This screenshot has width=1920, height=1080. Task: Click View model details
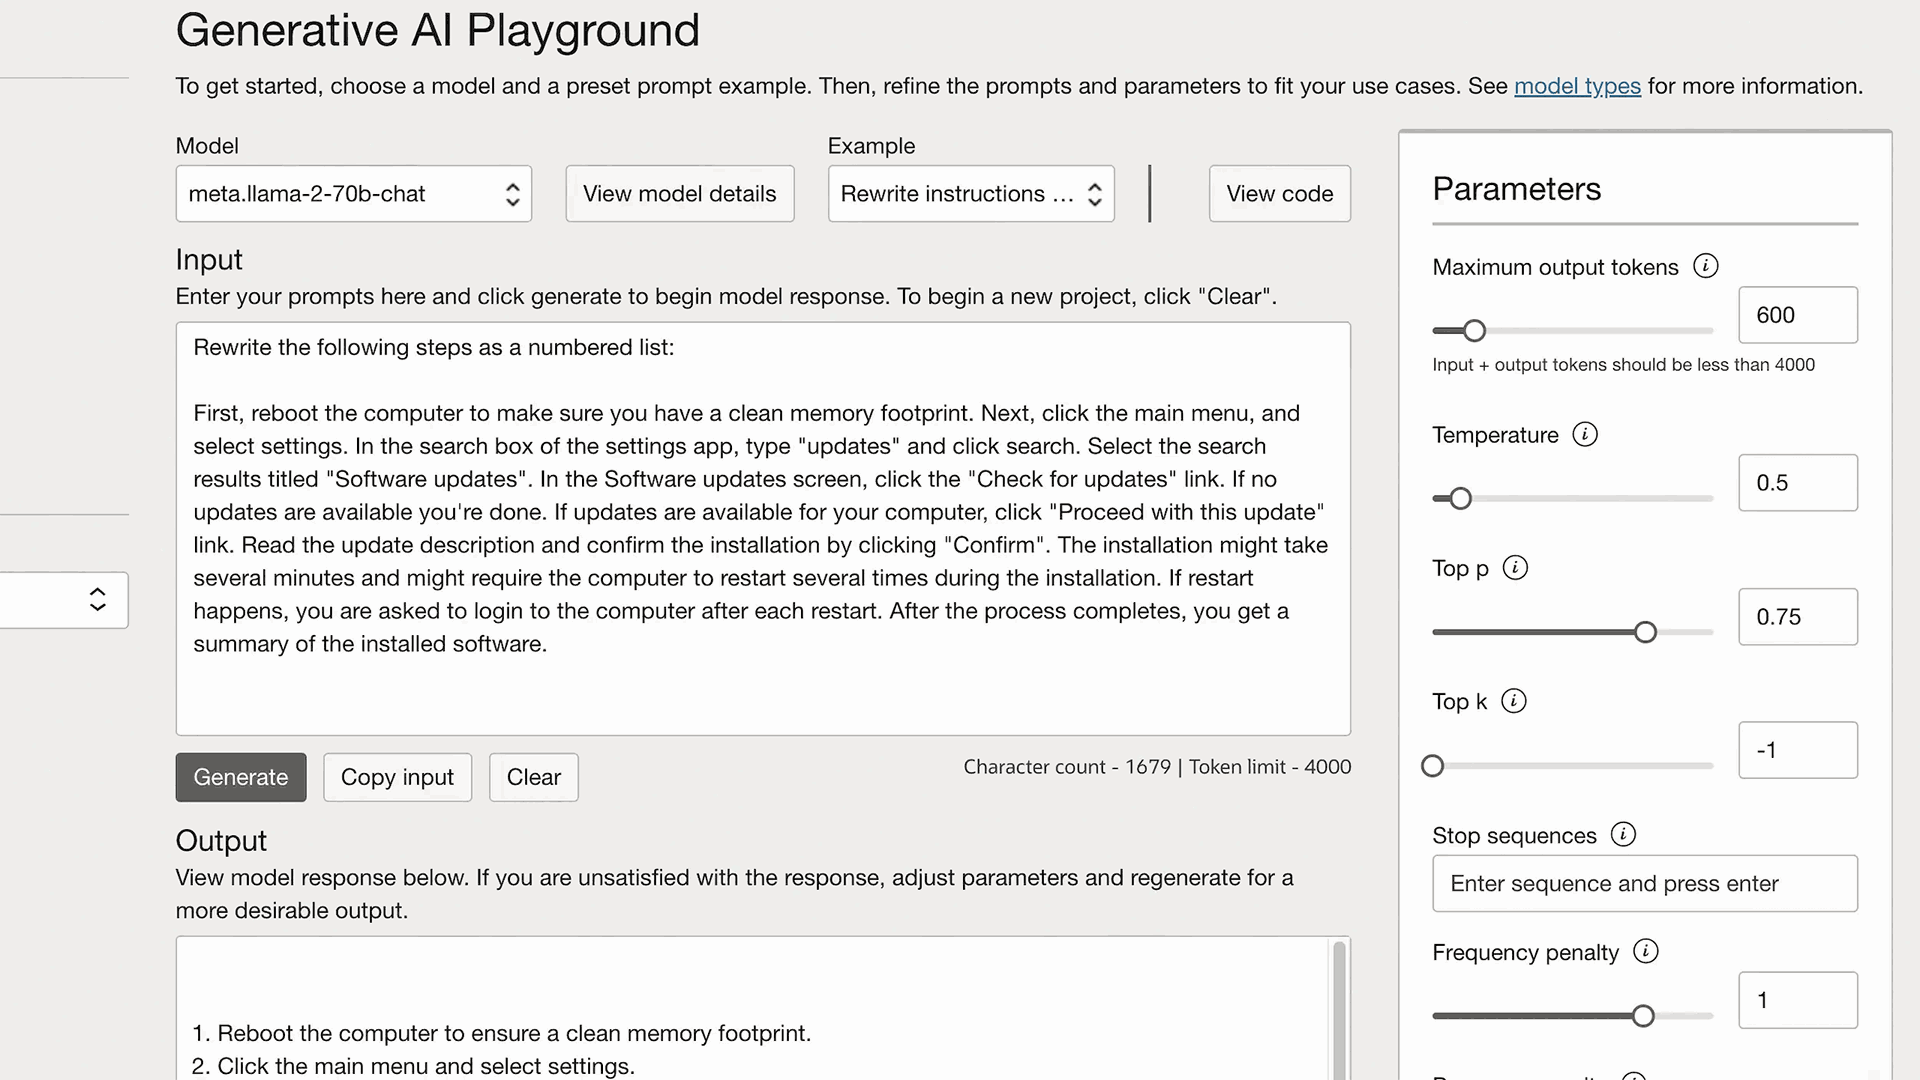click(679, 193)
